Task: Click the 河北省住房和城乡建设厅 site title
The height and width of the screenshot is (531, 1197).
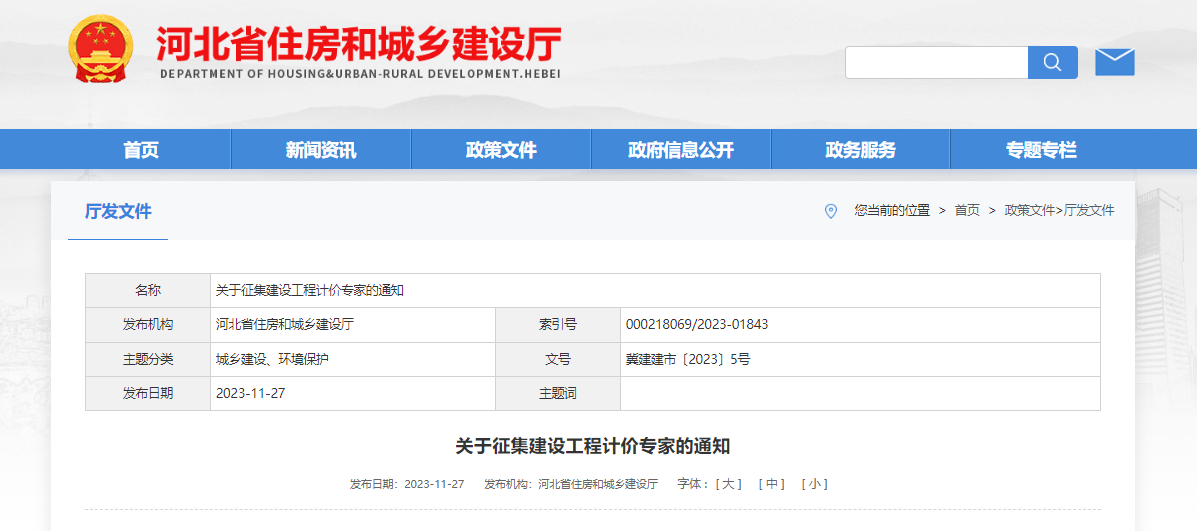Action: (x=360, y=44)
